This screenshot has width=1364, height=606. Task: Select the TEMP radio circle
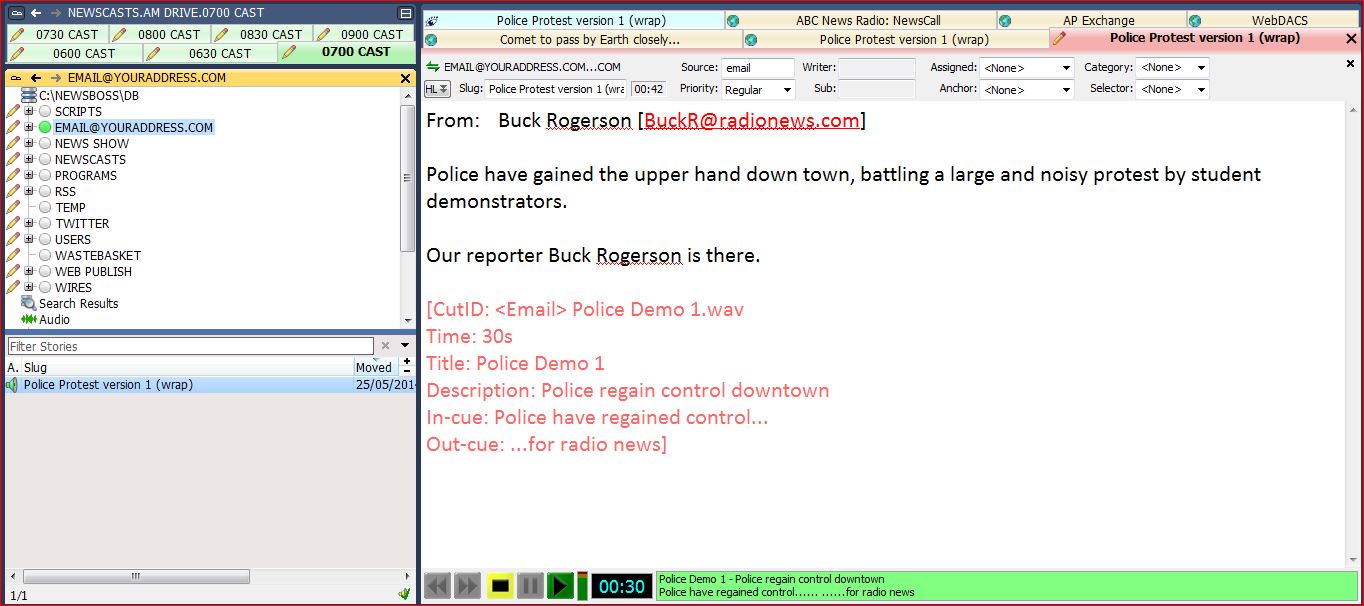click(x=45, y=207)
